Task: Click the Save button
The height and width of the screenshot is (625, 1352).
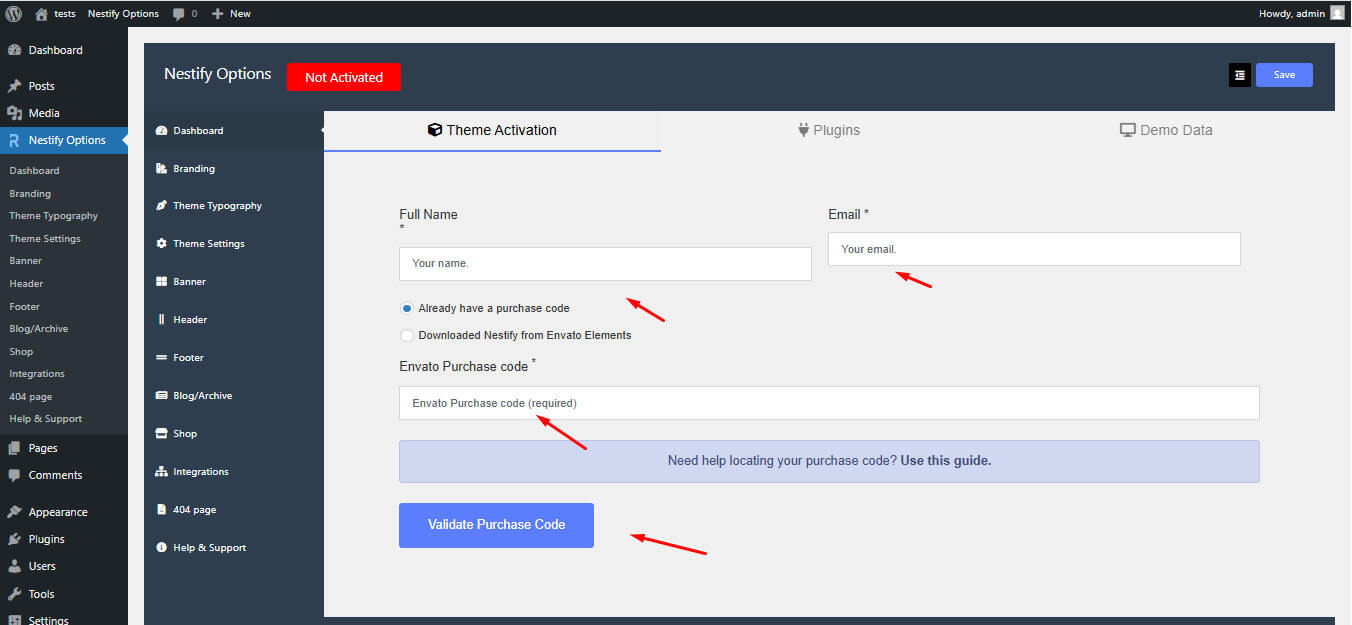Action: point(1284,75)
